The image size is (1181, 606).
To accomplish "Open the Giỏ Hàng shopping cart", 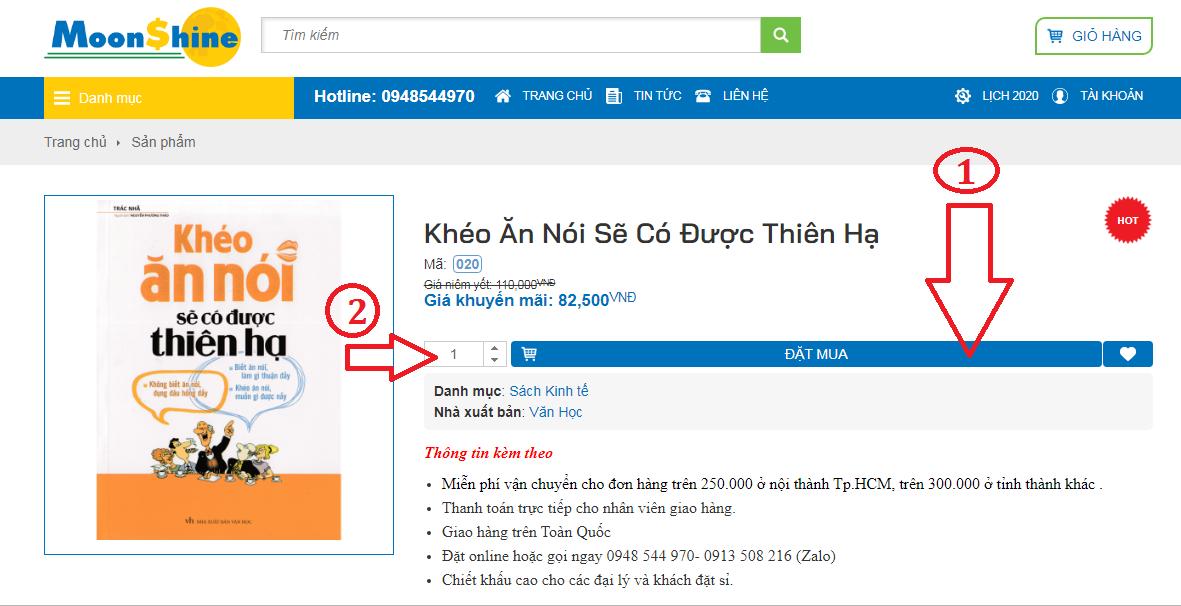I will pyautogui.click(x=1094, y=36).
